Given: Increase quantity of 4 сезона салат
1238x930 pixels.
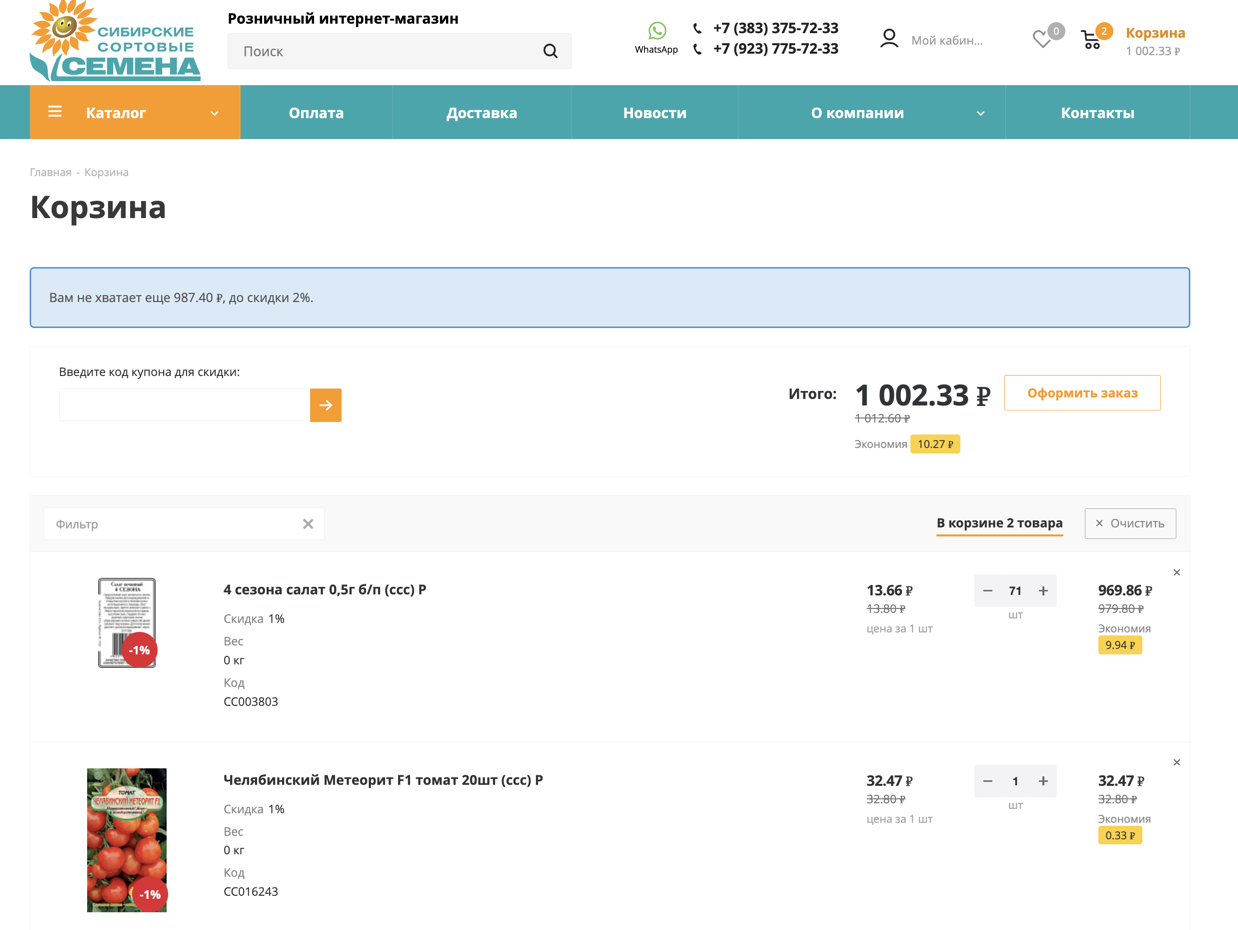Looking at the screenshot, I should click(1043, 591).
